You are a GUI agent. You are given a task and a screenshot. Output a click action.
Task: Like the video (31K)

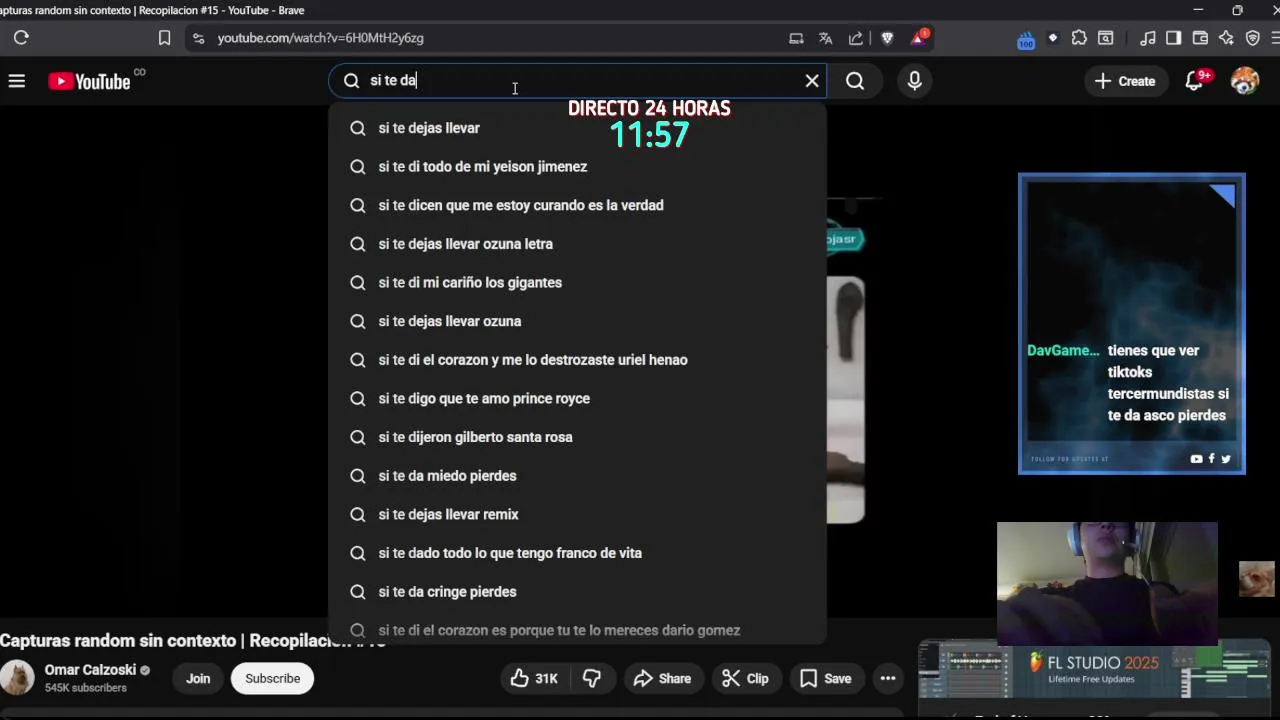coord(535,678)
